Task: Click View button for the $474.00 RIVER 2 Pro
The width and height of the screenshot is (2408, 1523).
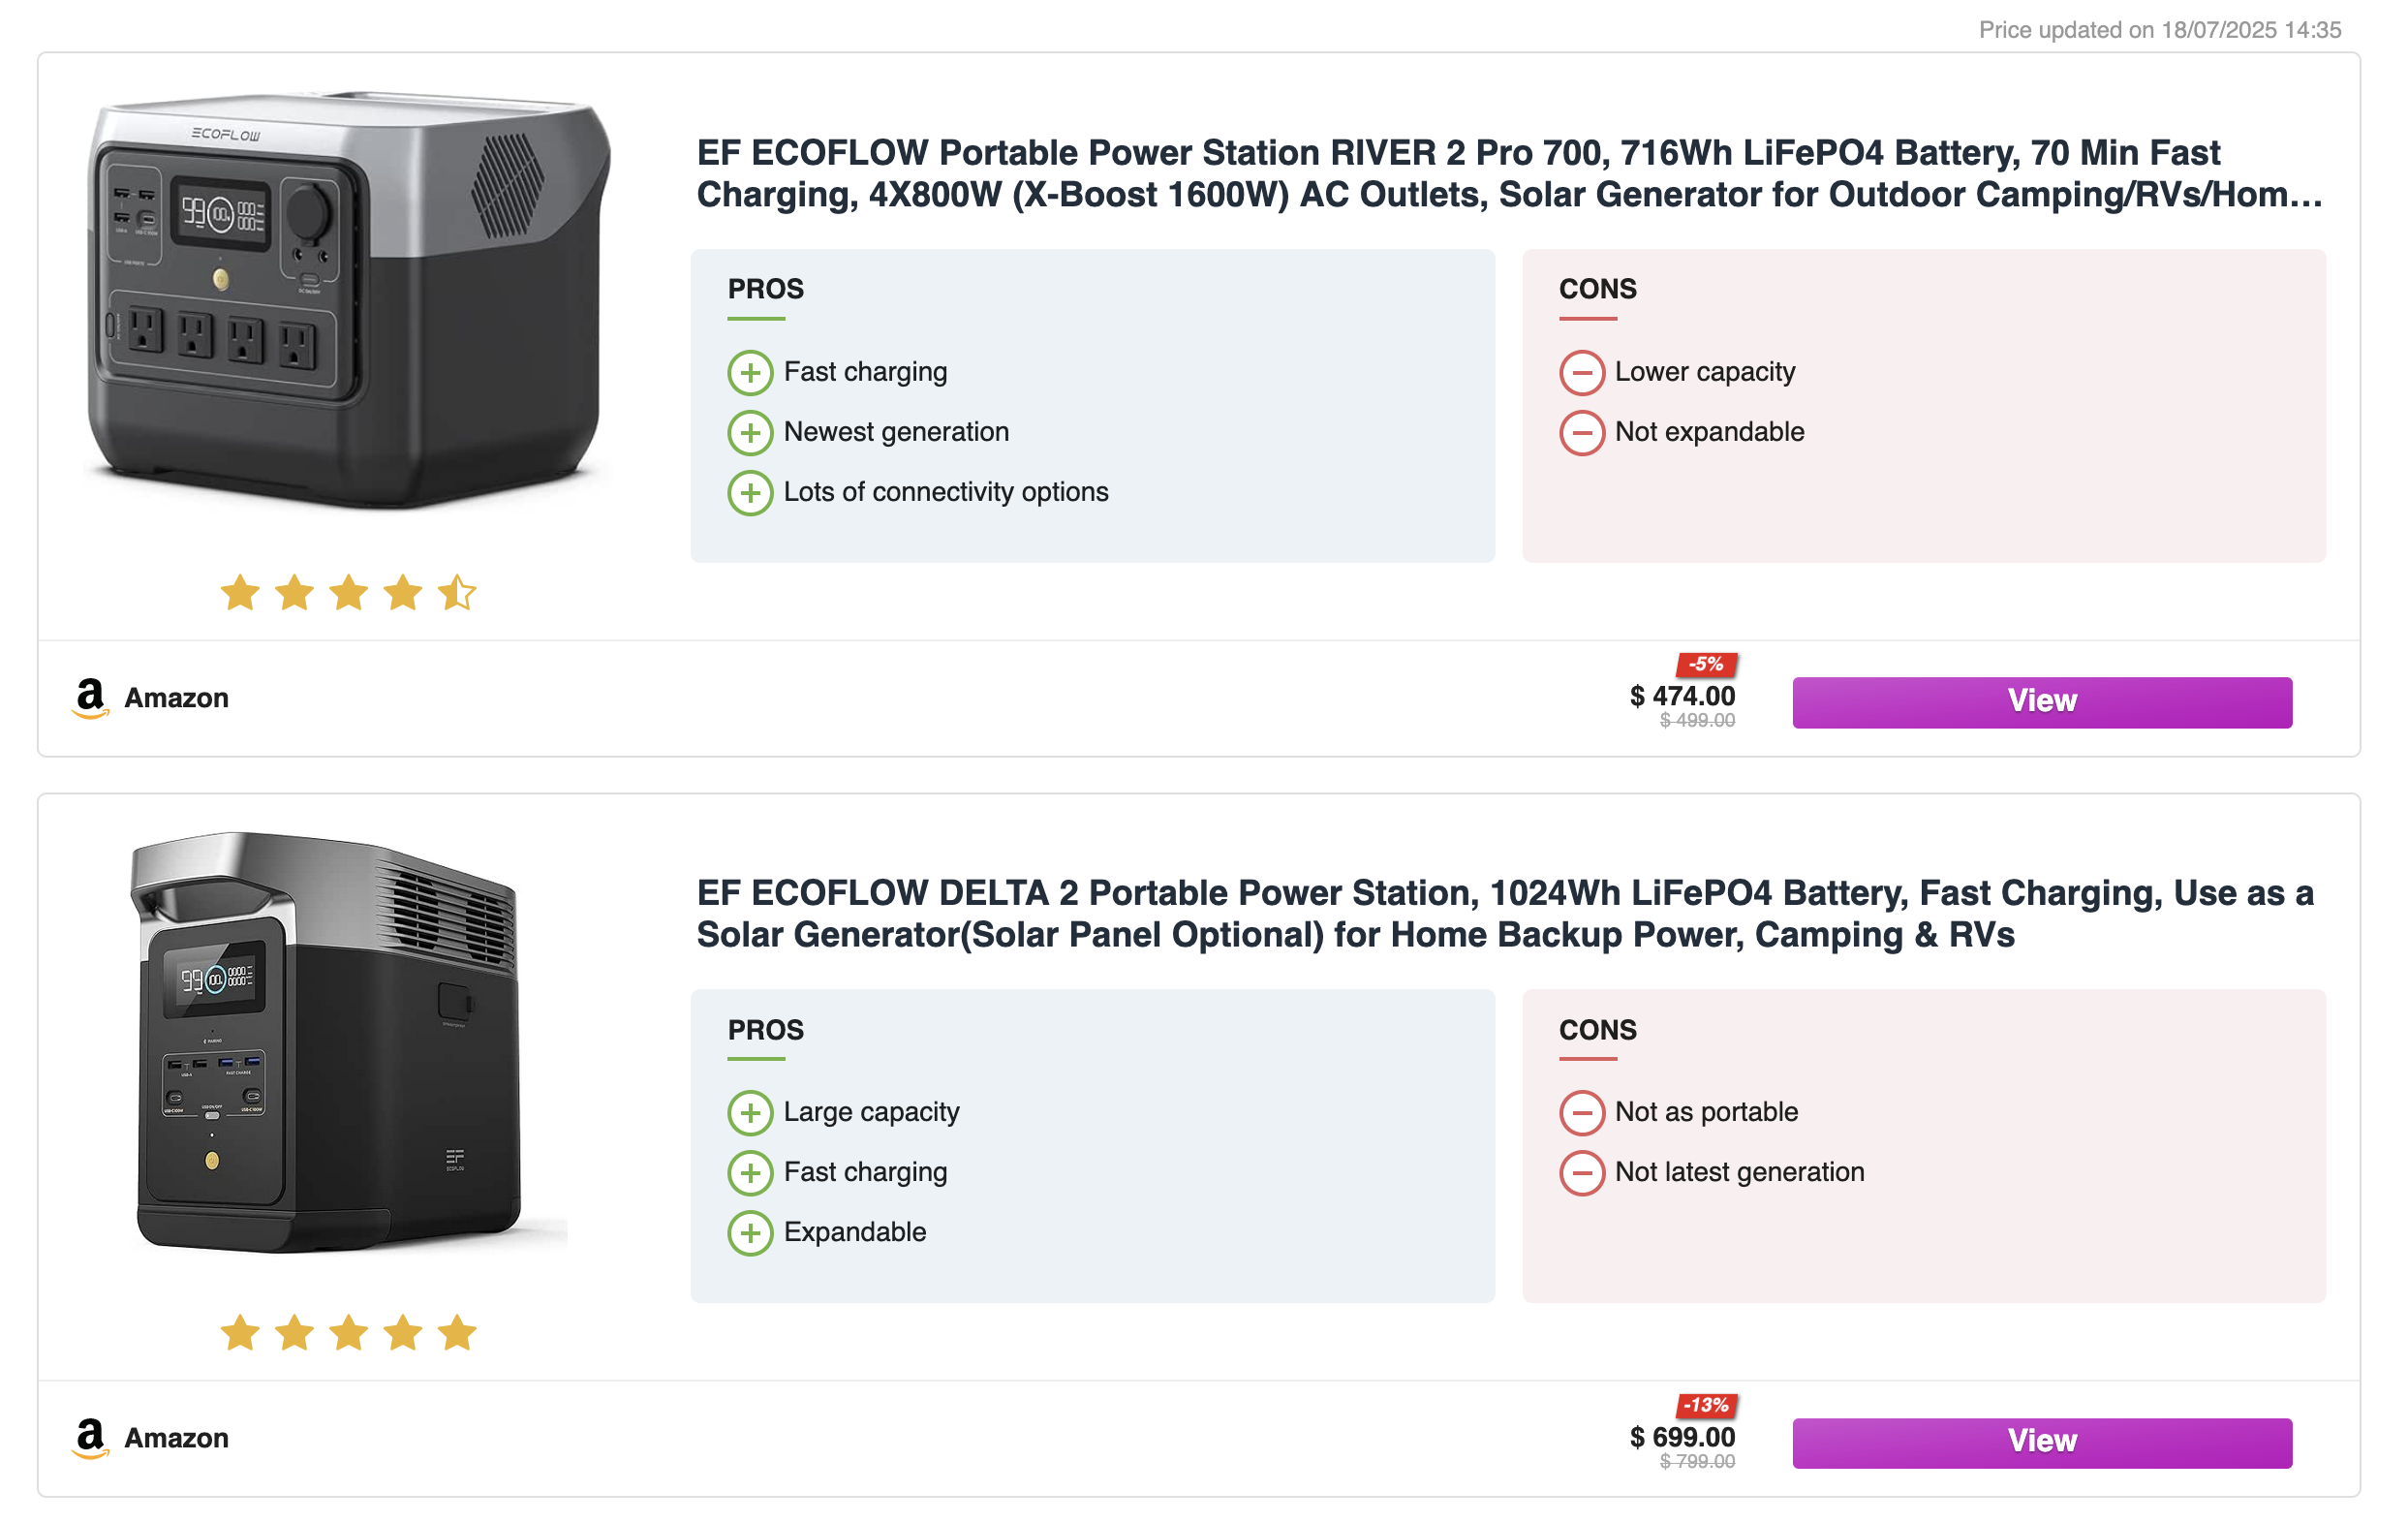Action: pyautogui.click(x=2042, y=702)
